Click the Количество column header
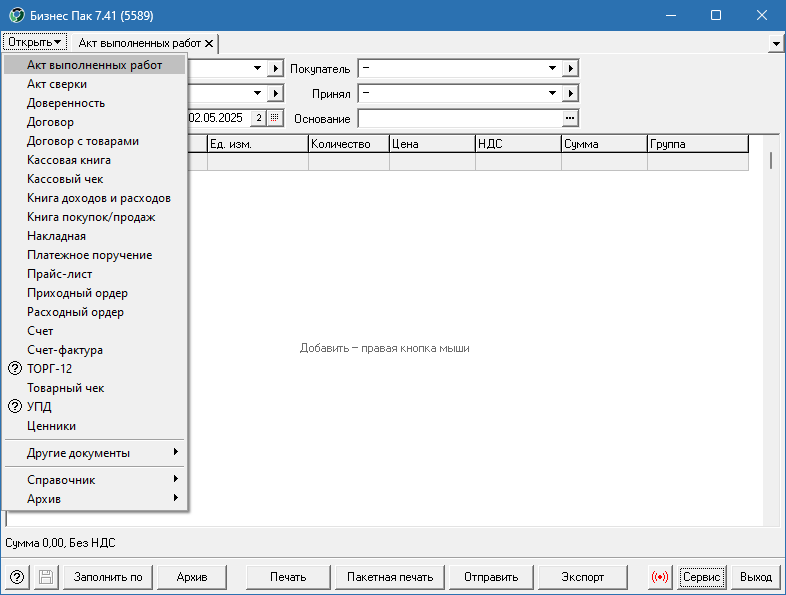786x595 pixels. 348,144
